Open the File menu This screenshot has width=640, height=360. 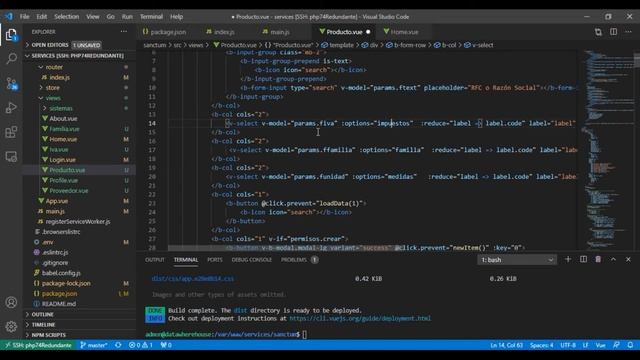pos(24,17)
